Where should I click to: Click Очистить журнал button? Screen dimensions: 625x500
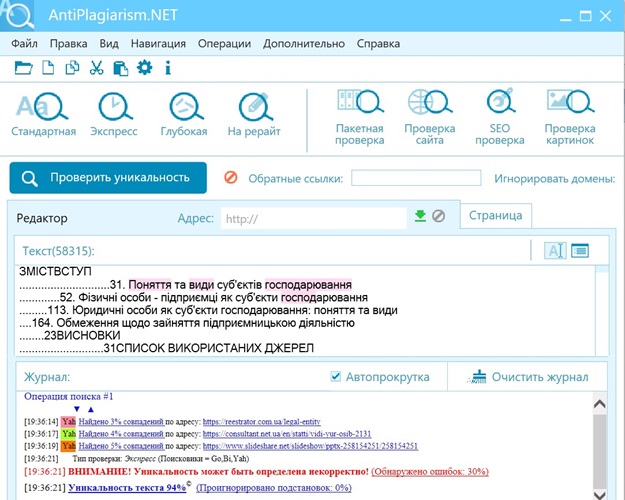528,377
